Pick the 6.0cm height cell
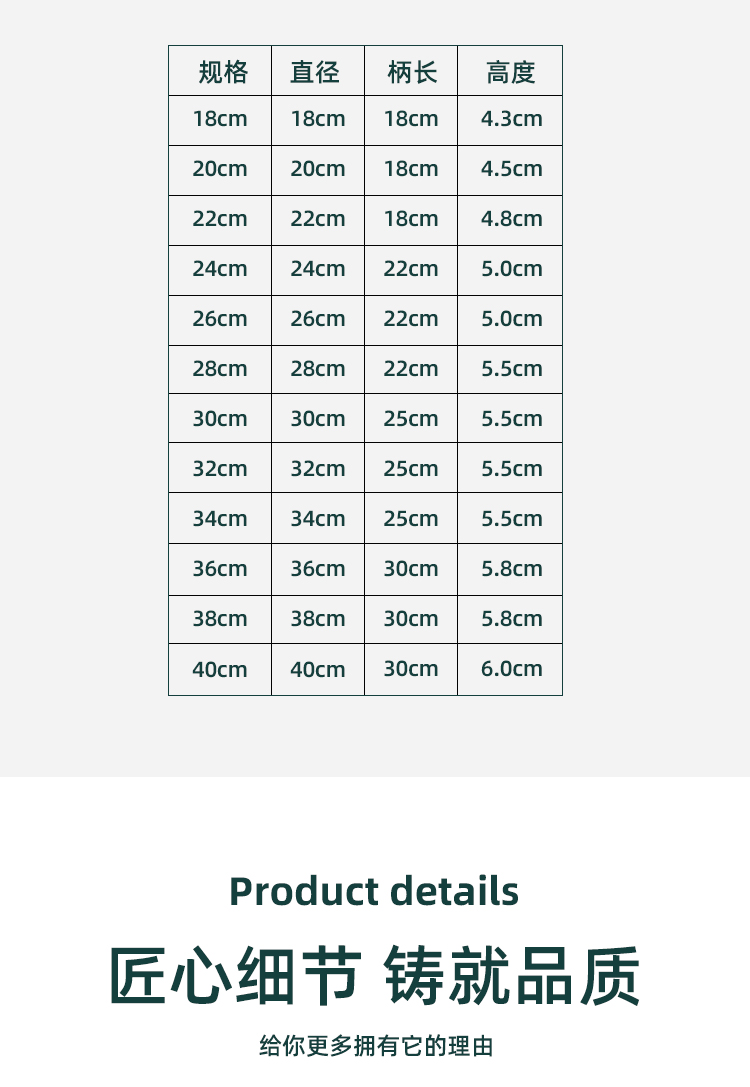The height and width of the screenshot is (1087, 750). pos(511,669)
